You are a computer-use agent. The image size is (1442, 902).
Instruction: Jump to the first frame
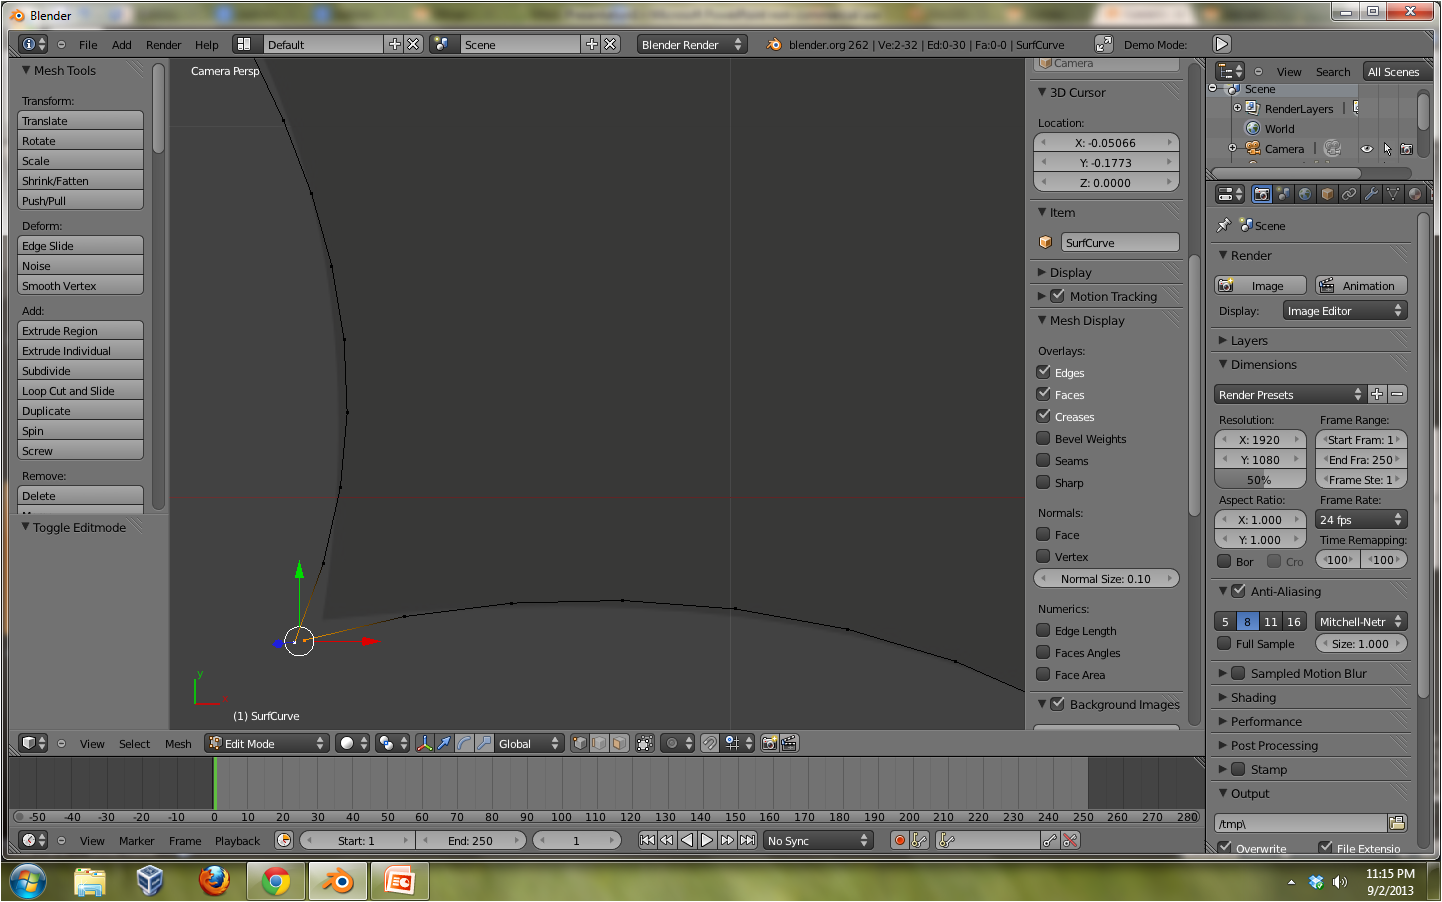[647, 841]
